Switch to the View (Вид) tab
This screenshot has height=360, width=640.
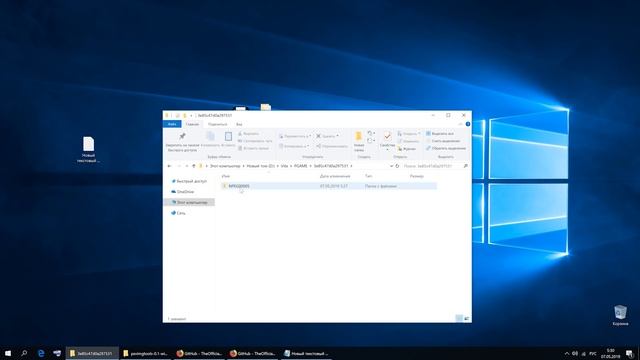(x=239, y=124)
